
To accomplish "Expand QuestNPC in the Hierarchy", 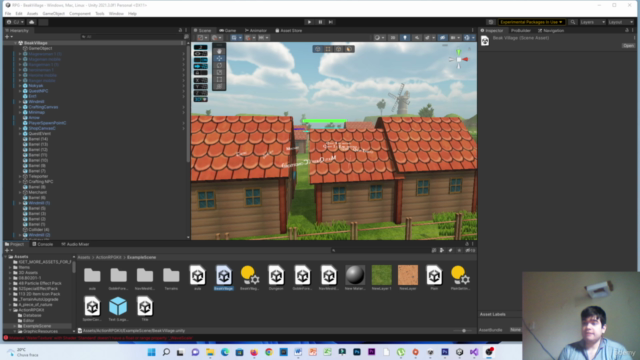I will coord(20,91).
